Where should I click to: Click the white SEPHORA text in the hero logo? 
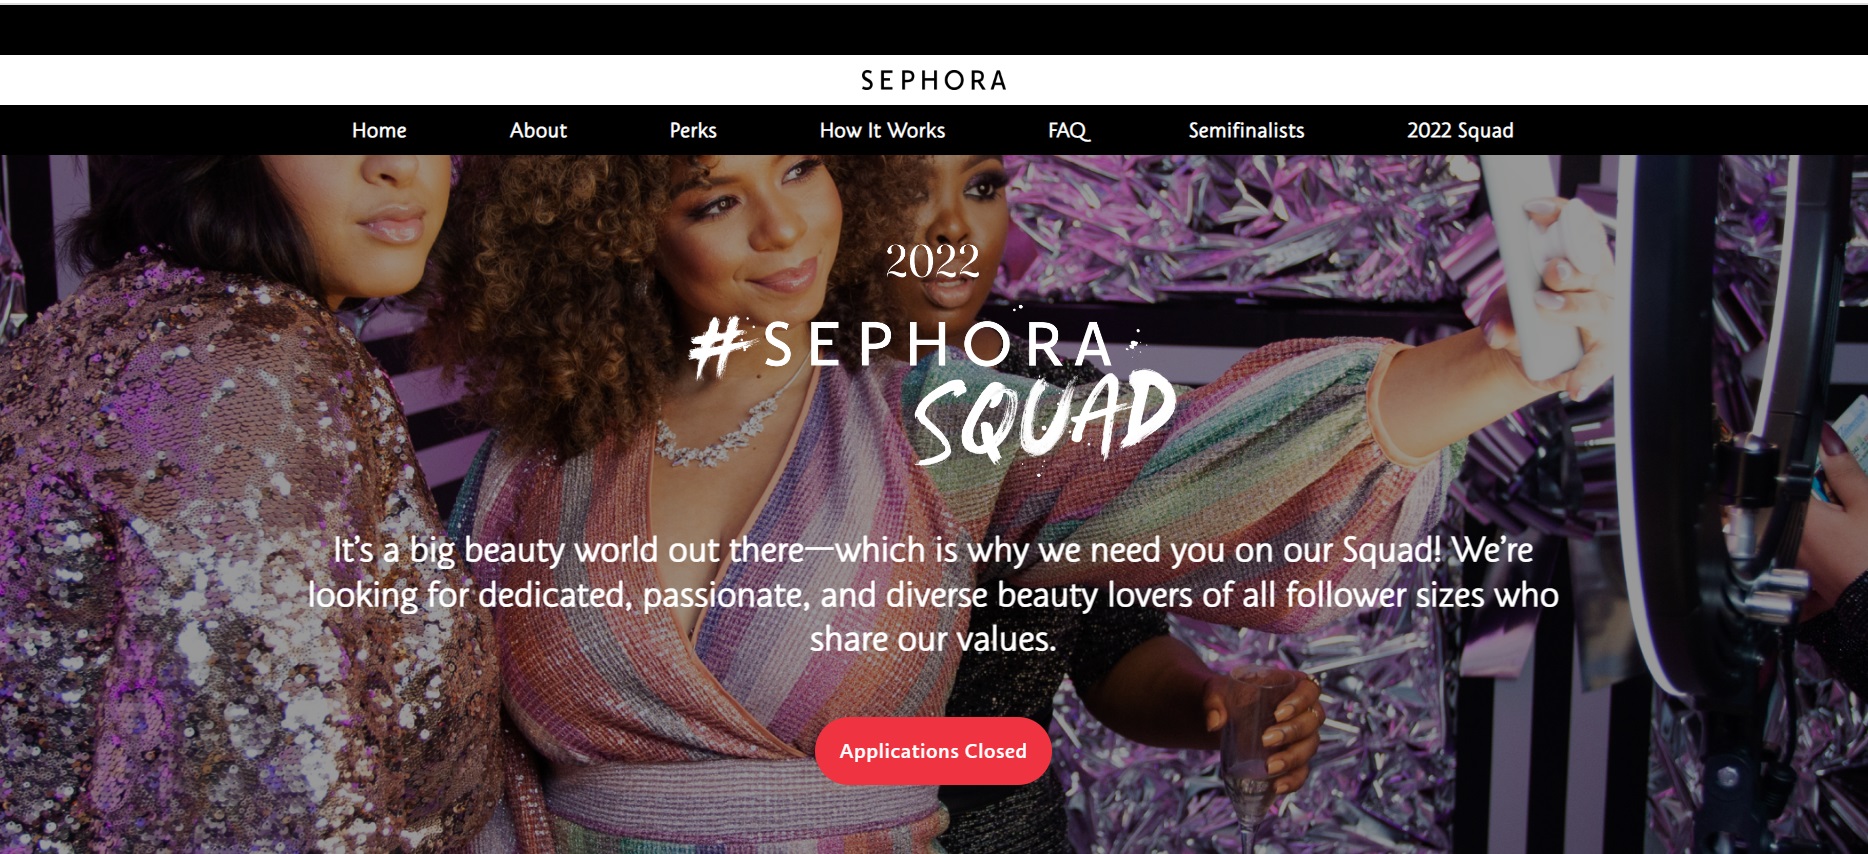click(937, 344)
